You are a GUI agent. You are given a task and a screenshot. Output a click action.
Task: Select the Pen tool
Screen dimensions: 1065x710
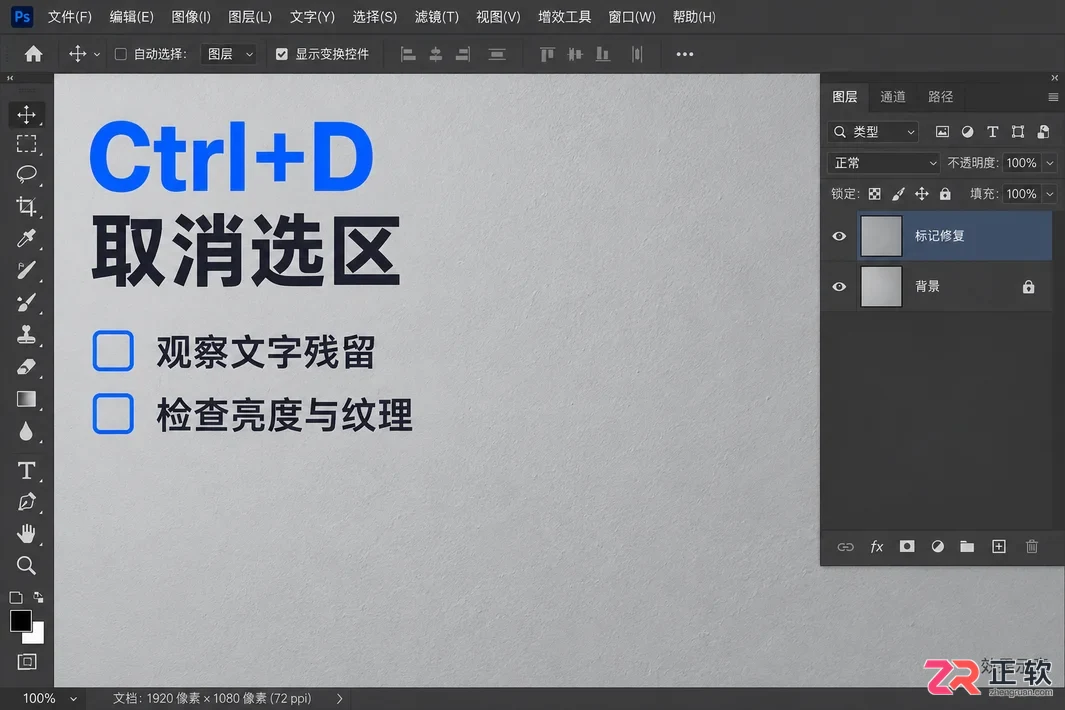click(x=26, y=502)
